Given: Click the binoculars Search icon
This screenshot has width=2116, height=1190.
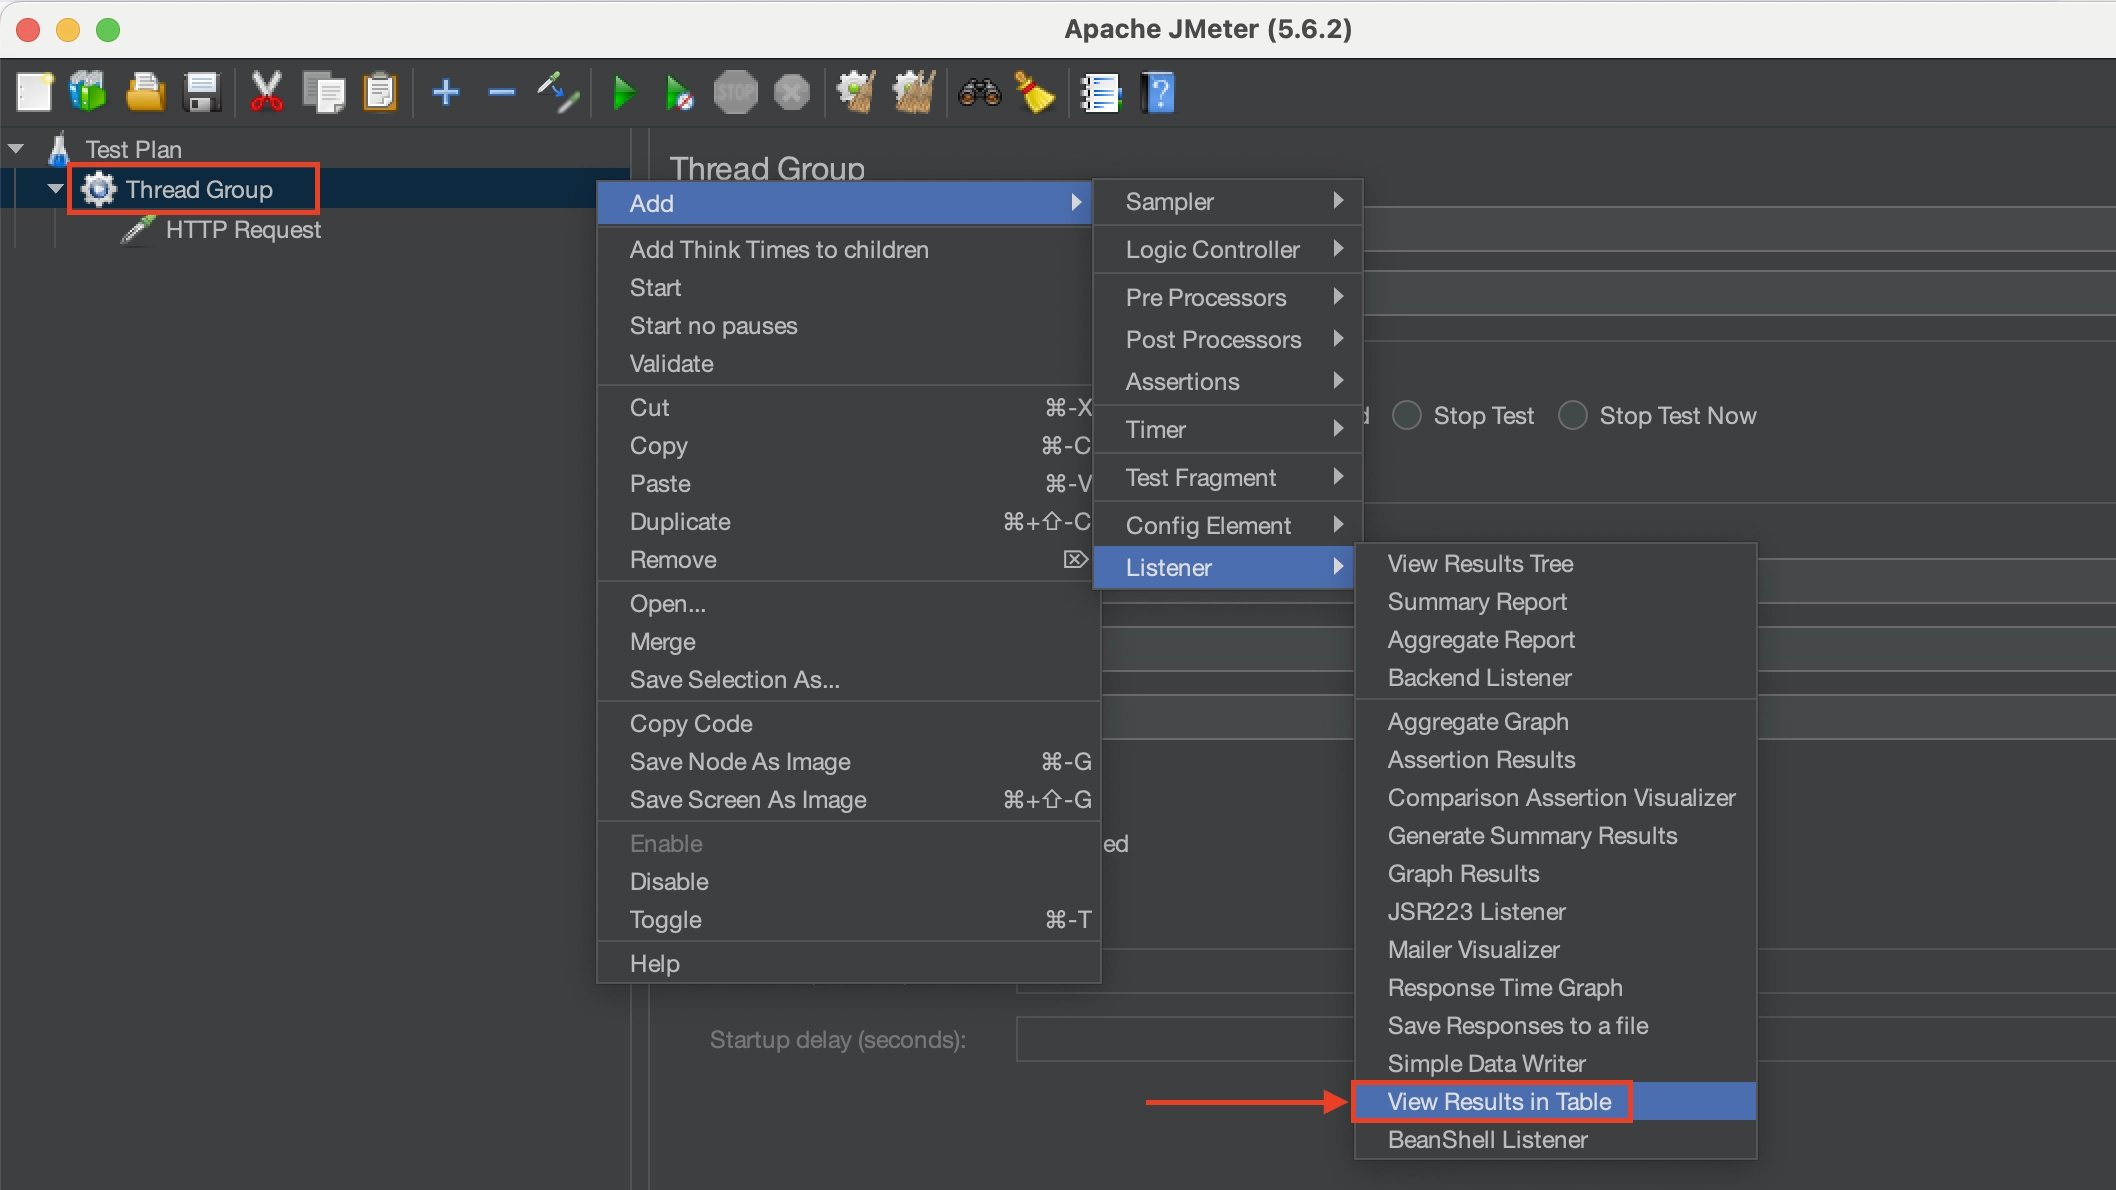Looking at the screenshot, I should pos(979,94).
